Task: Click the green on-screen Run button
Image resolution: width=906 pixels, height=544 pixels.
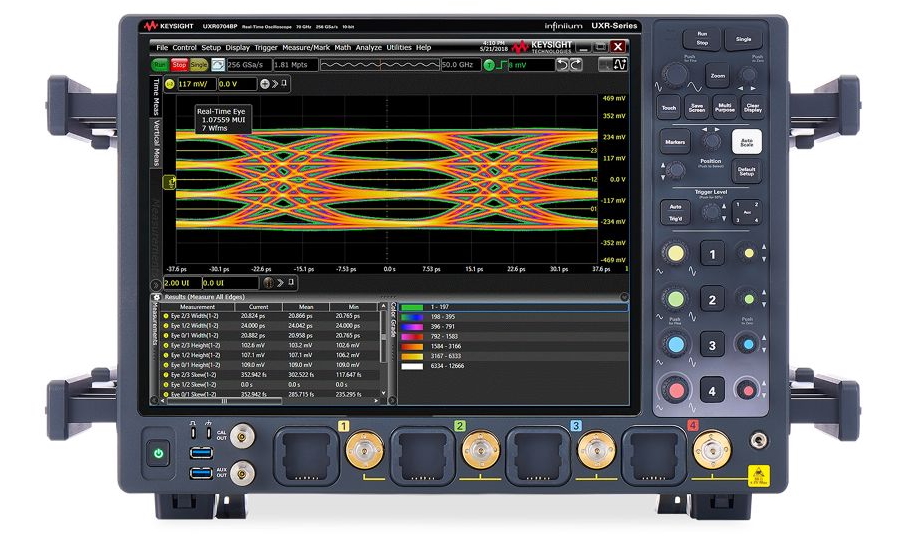Action: pyautogui.click(x=159, y=65)
